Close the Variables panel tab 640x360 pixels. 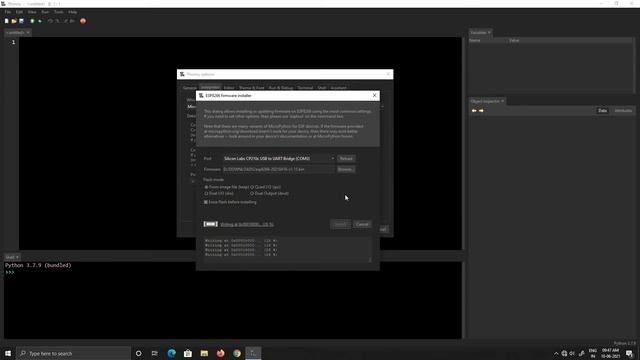[x=489, y=32]
